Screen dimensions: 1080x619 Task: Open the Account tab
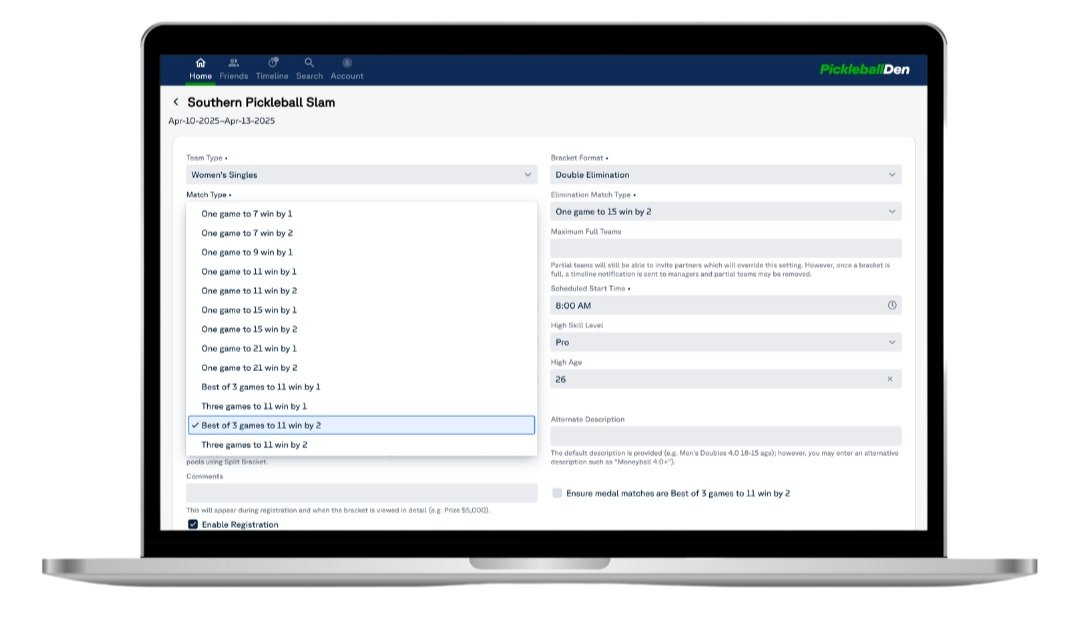[x=346, y=69]
